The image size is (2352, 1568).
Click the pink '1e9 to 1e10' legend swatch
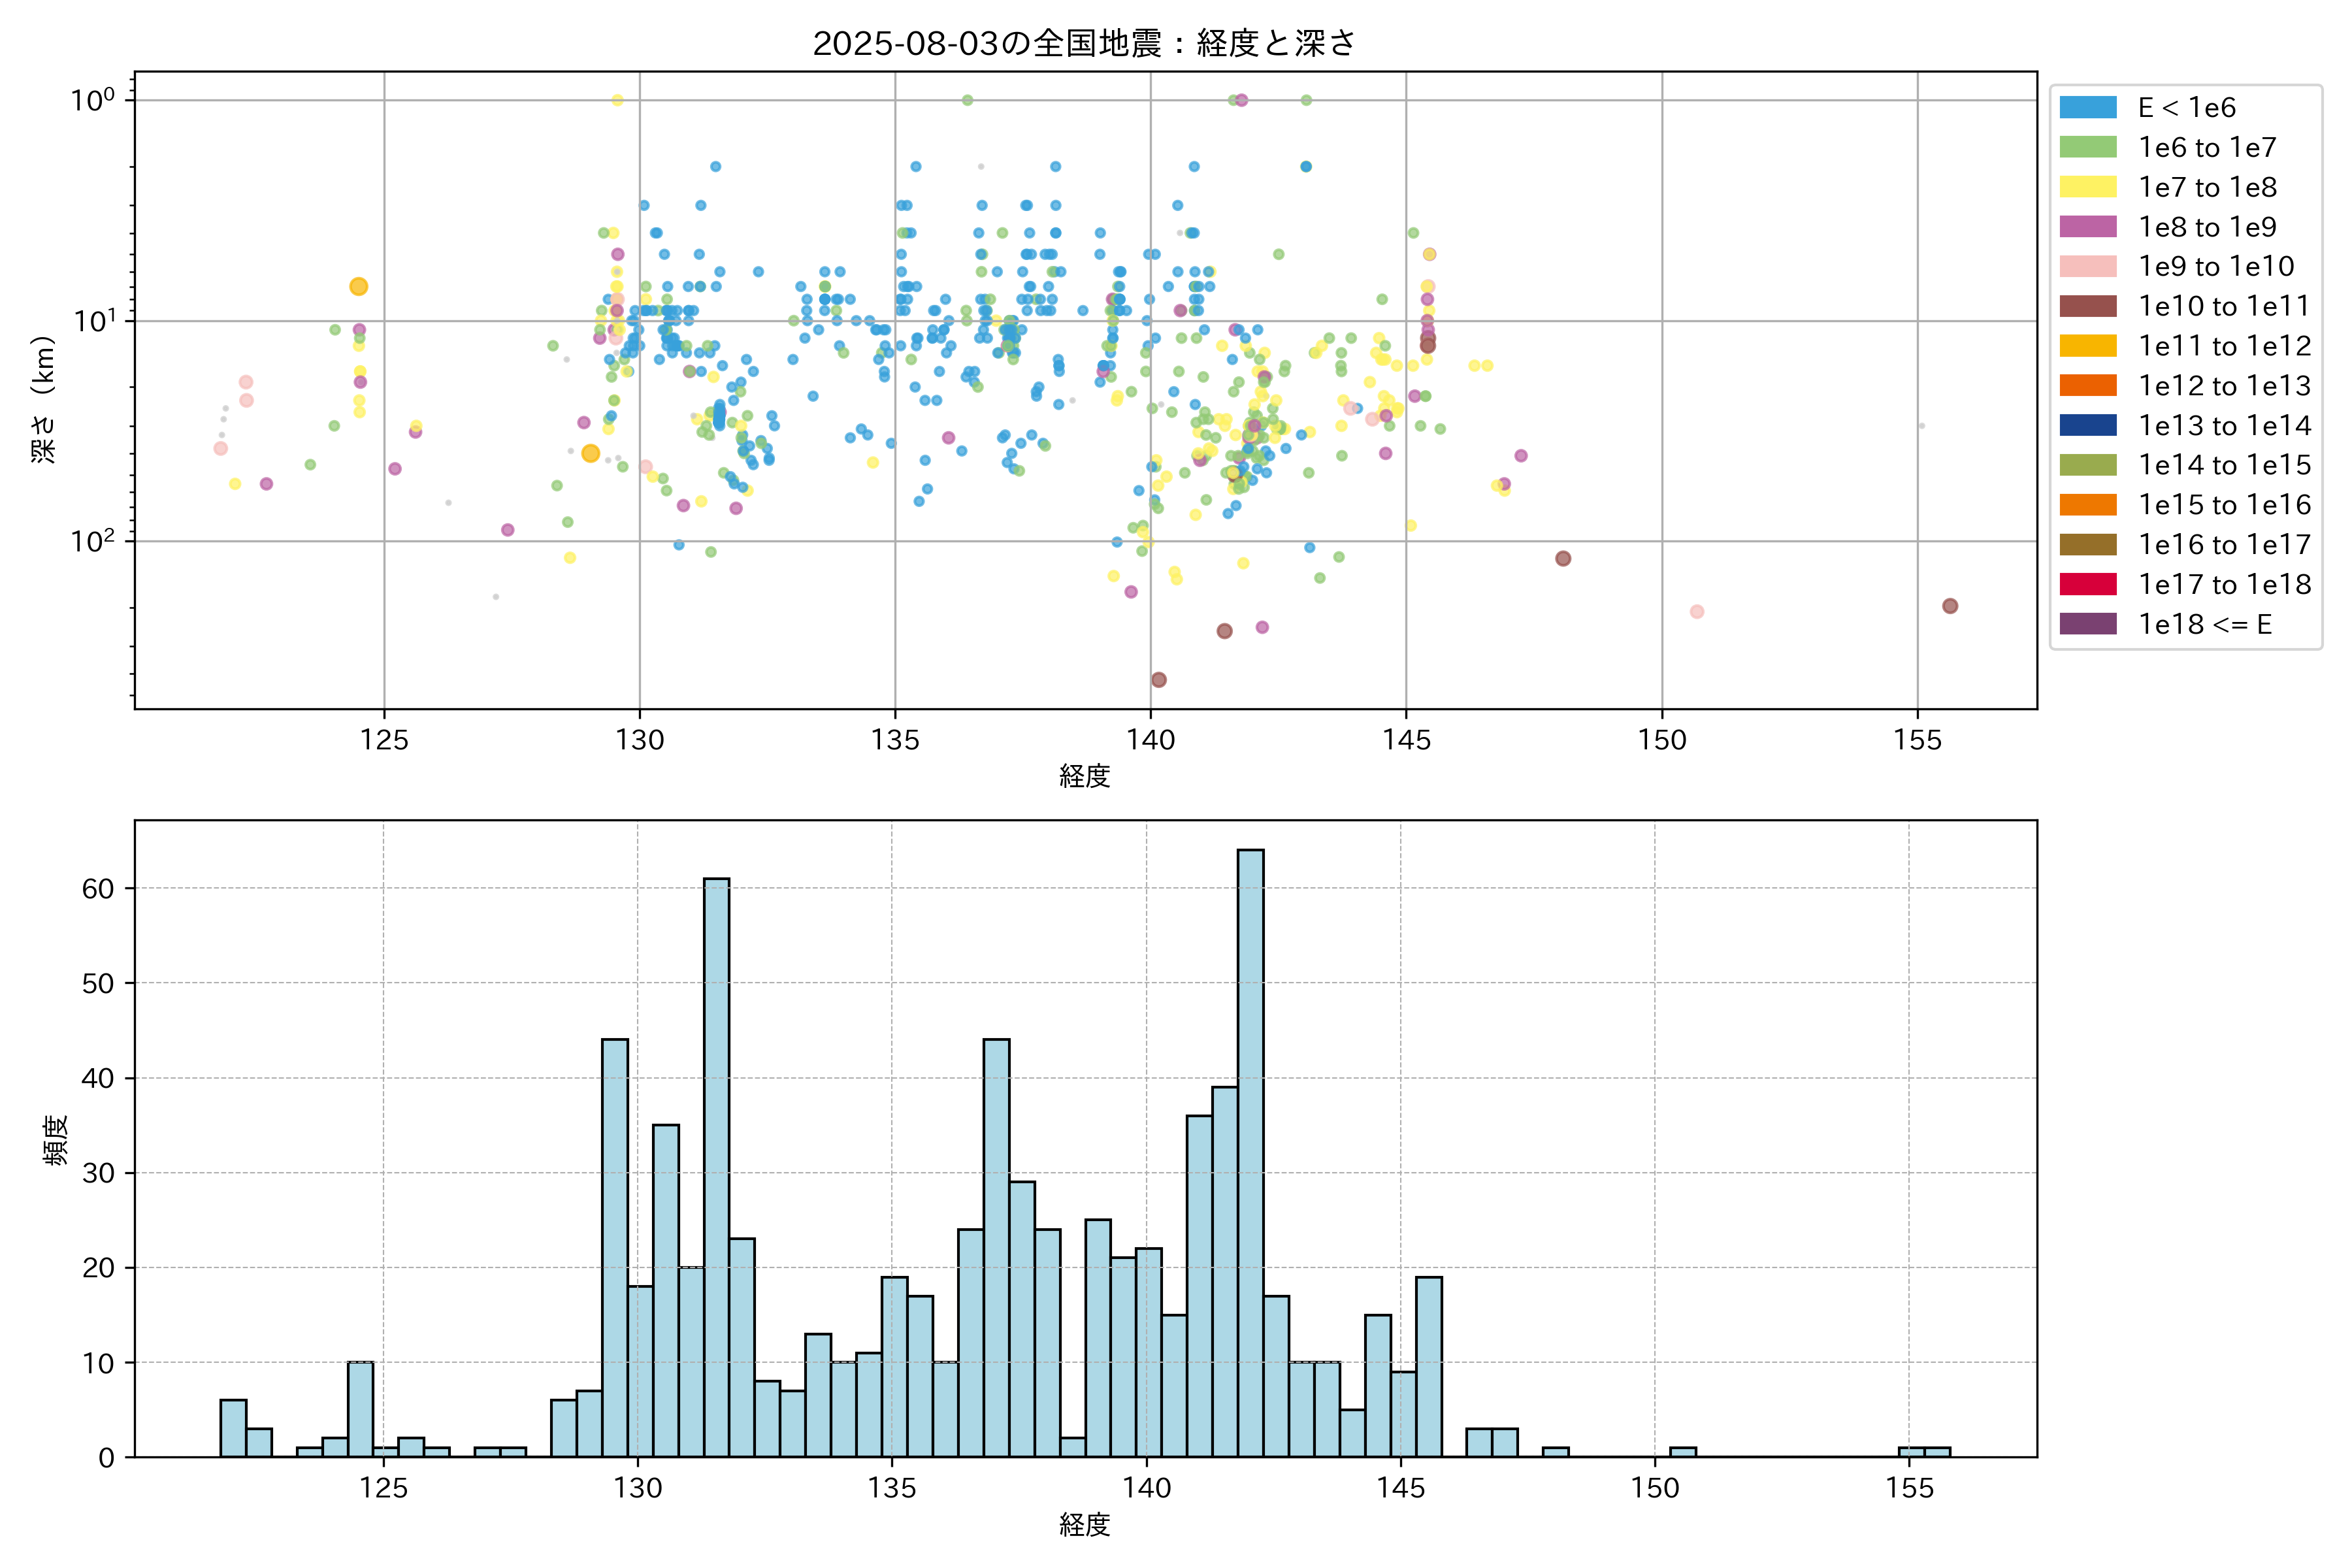point(2088,267)
